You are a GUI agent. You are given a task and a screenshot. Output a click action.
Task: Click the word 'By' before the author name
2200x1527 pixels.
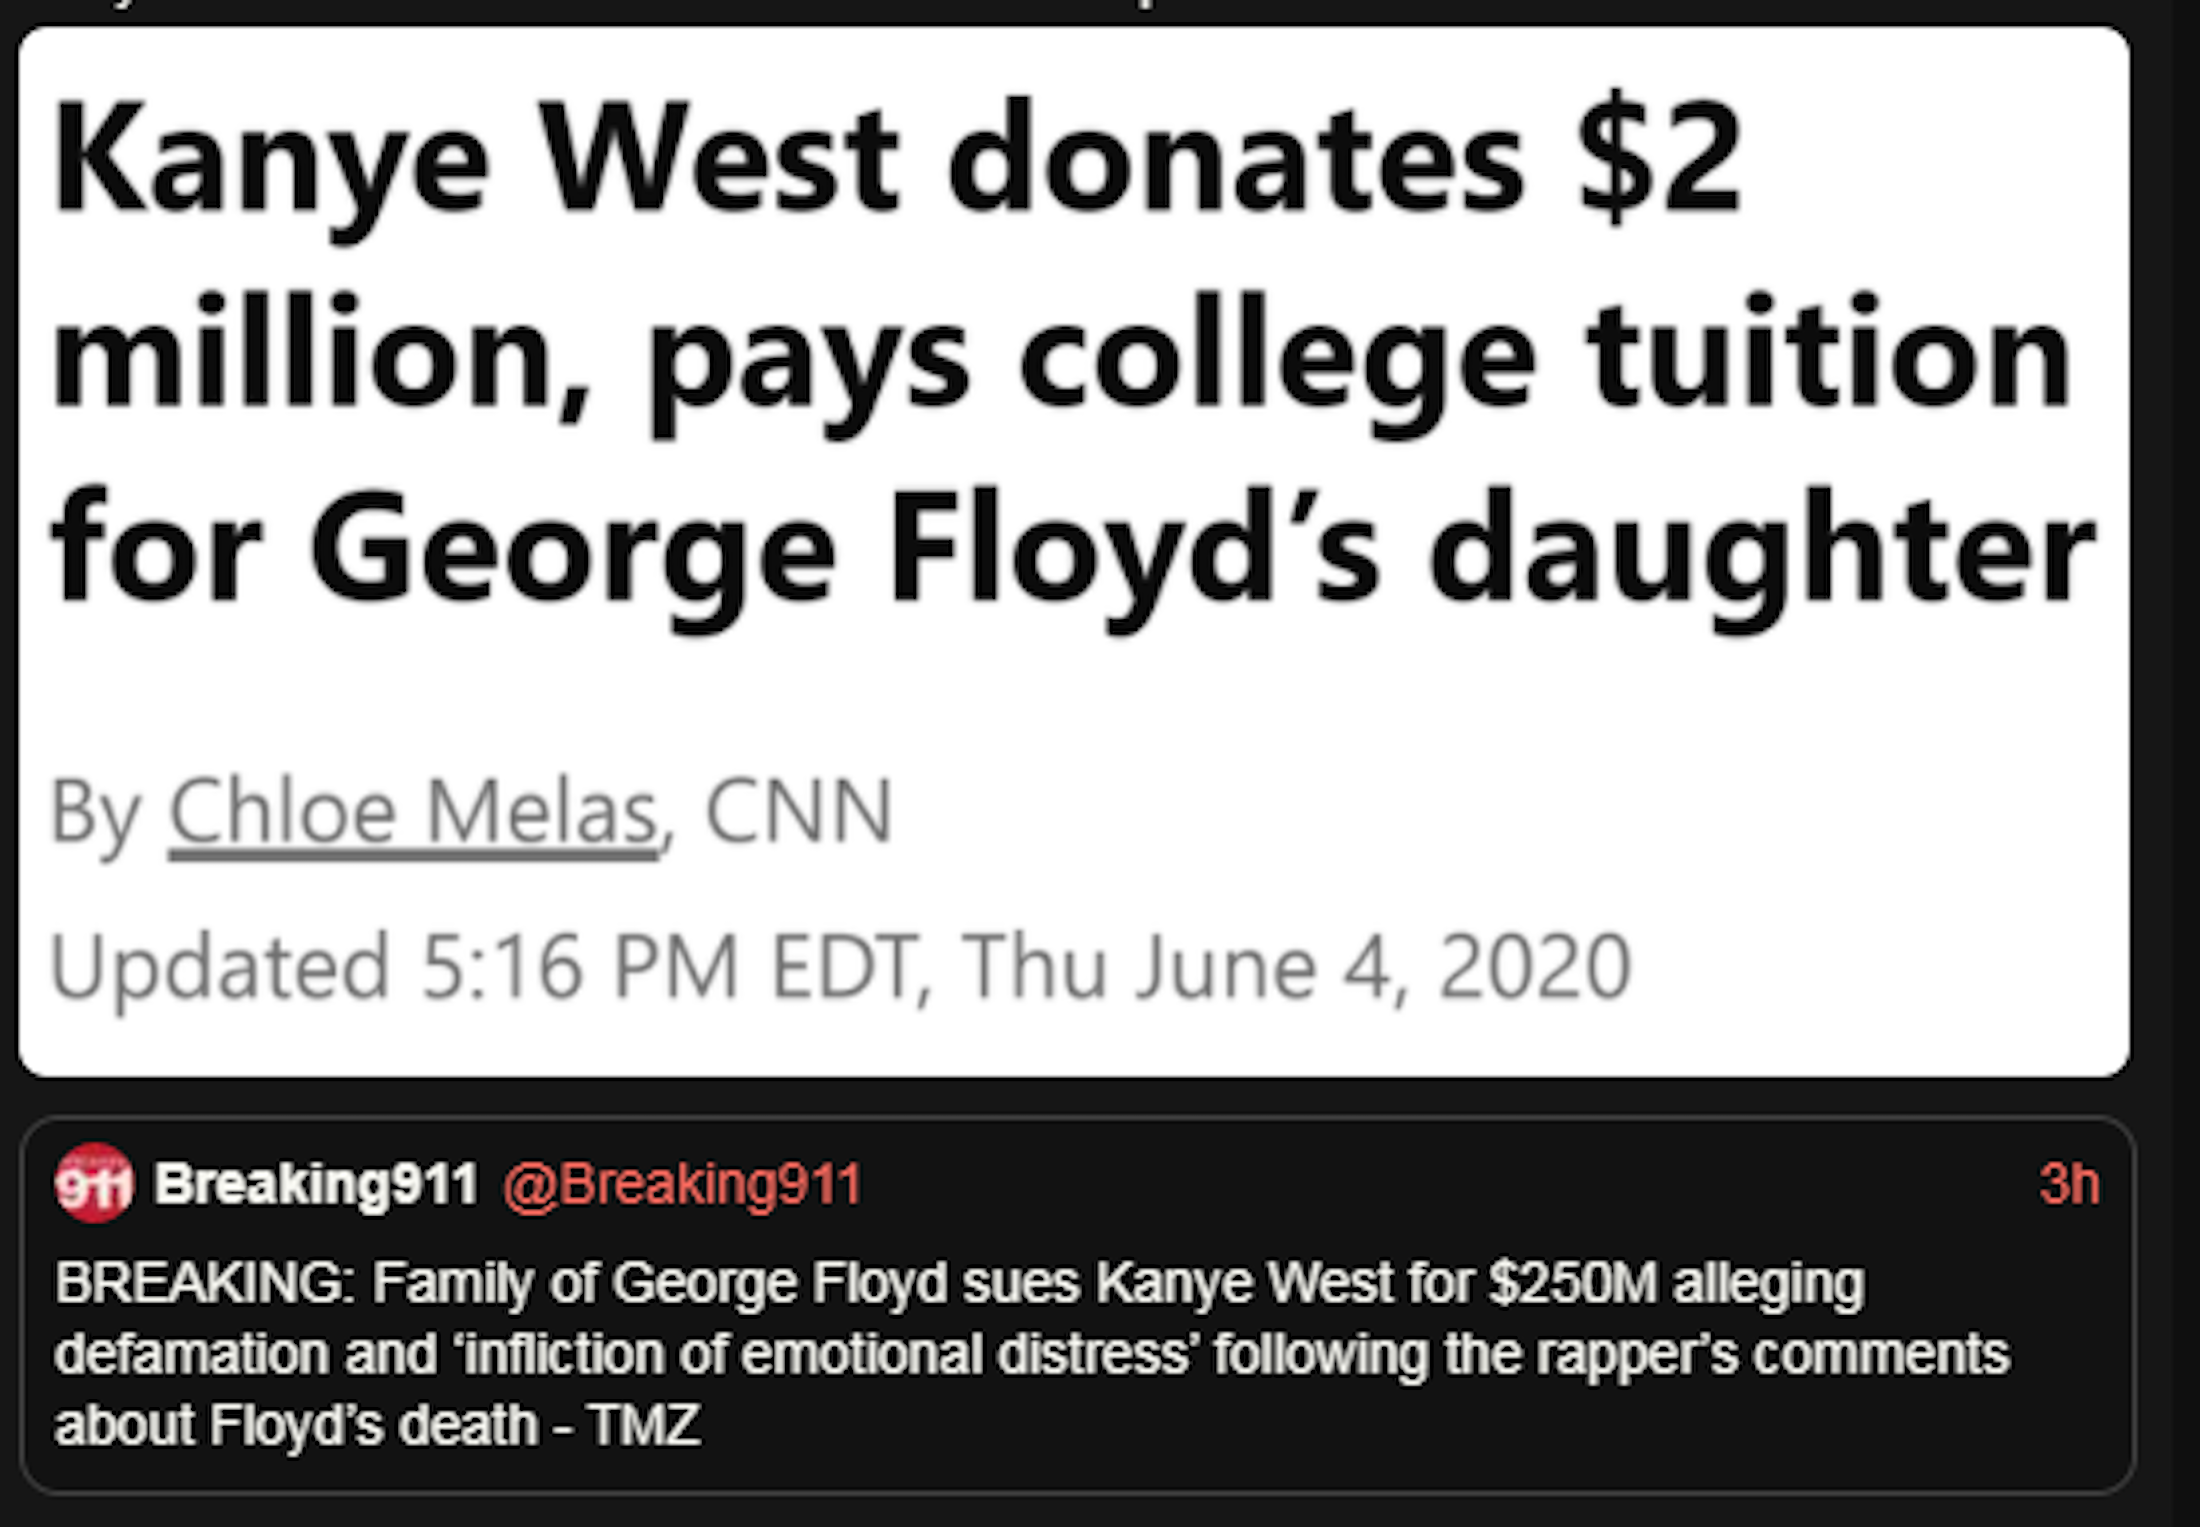pos(96,812)
